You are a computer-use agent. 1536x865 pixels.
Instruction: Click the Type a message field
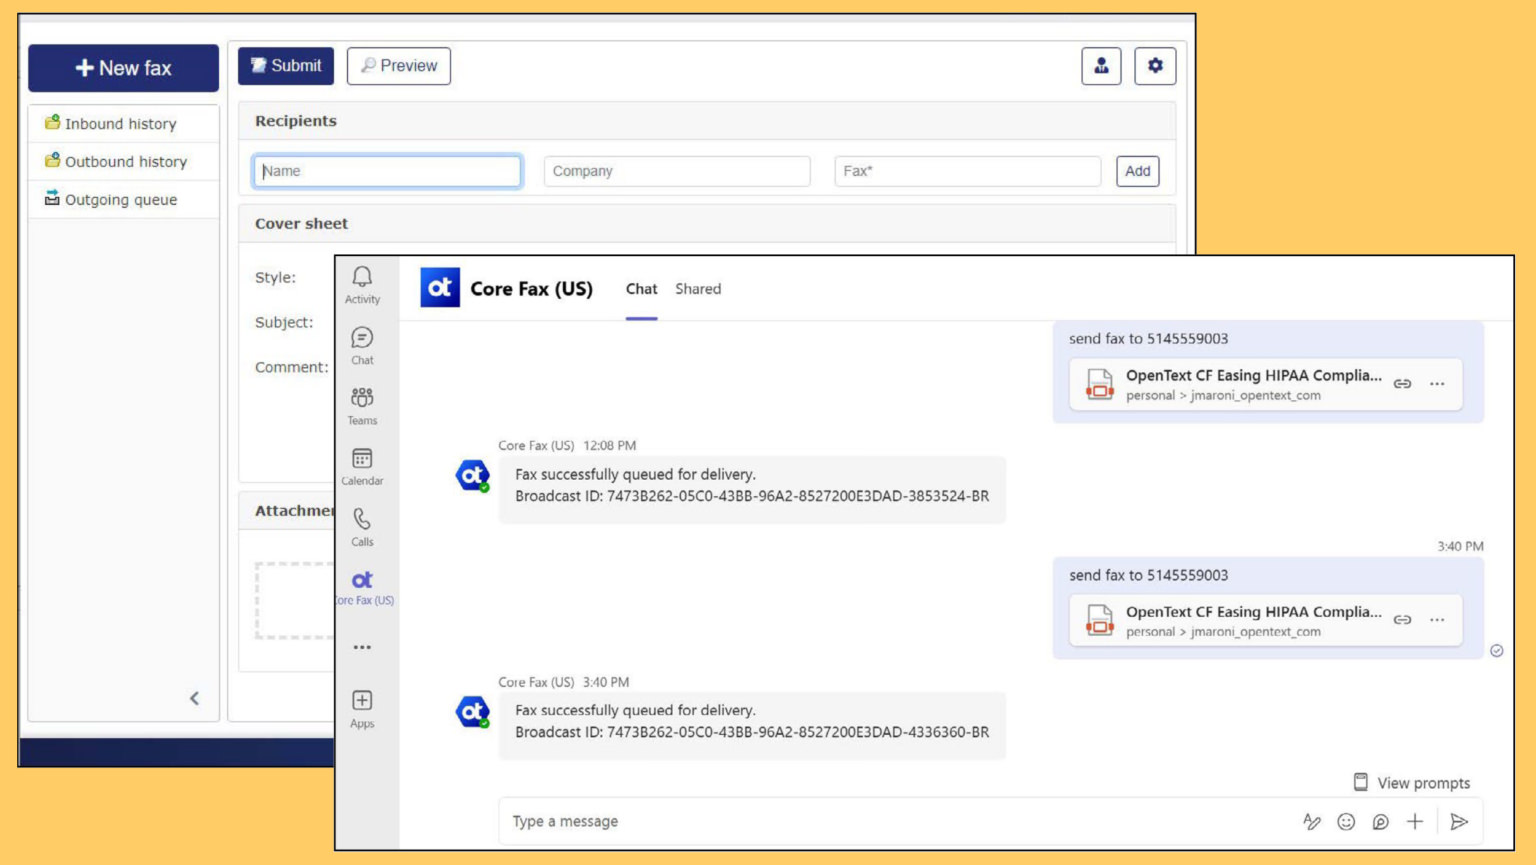click(700, 820)
